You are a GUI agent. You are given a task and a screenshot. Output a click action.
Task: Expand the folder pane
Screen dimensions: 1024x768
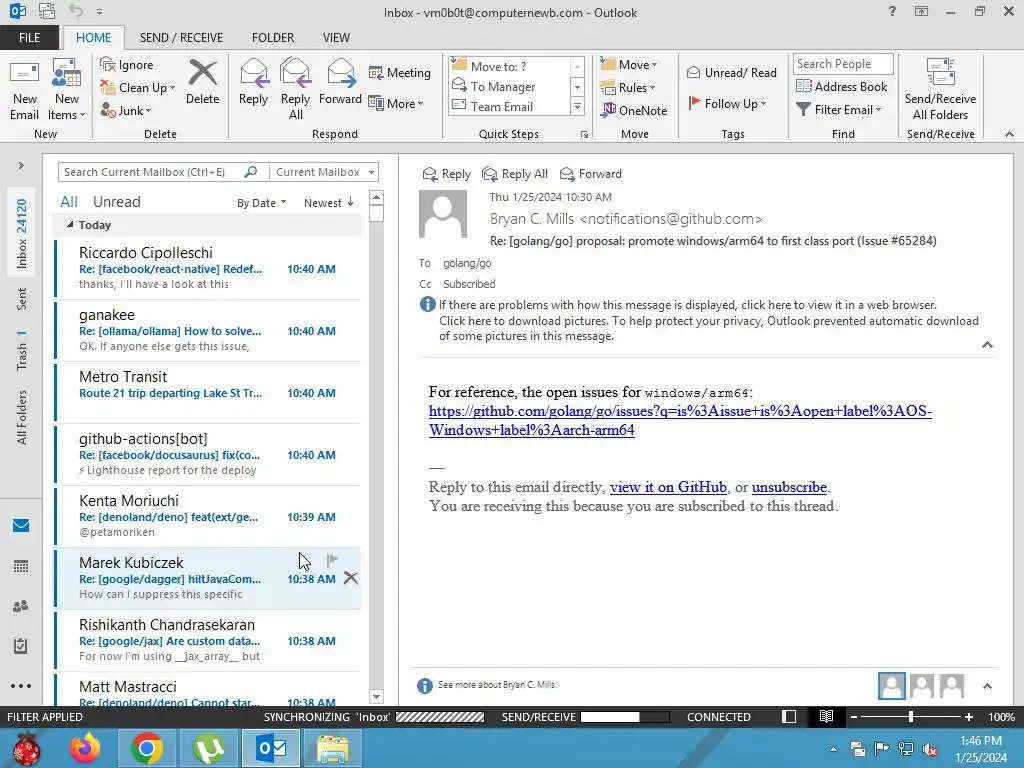pyautogui.click(x=21, y=165)
